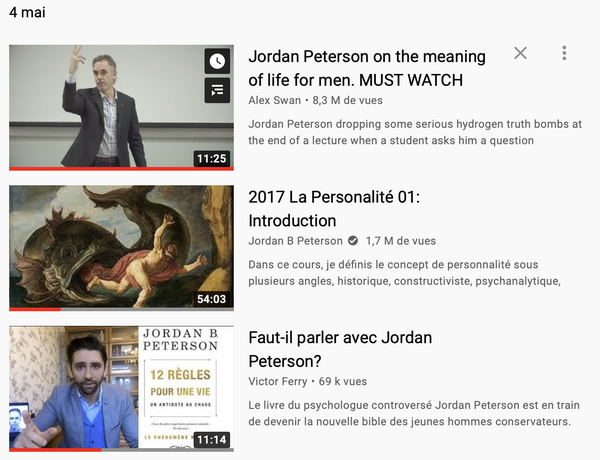Visit Alex Swan channel
The height and width of the screenshot is (460, 600).
coord(274,100)
